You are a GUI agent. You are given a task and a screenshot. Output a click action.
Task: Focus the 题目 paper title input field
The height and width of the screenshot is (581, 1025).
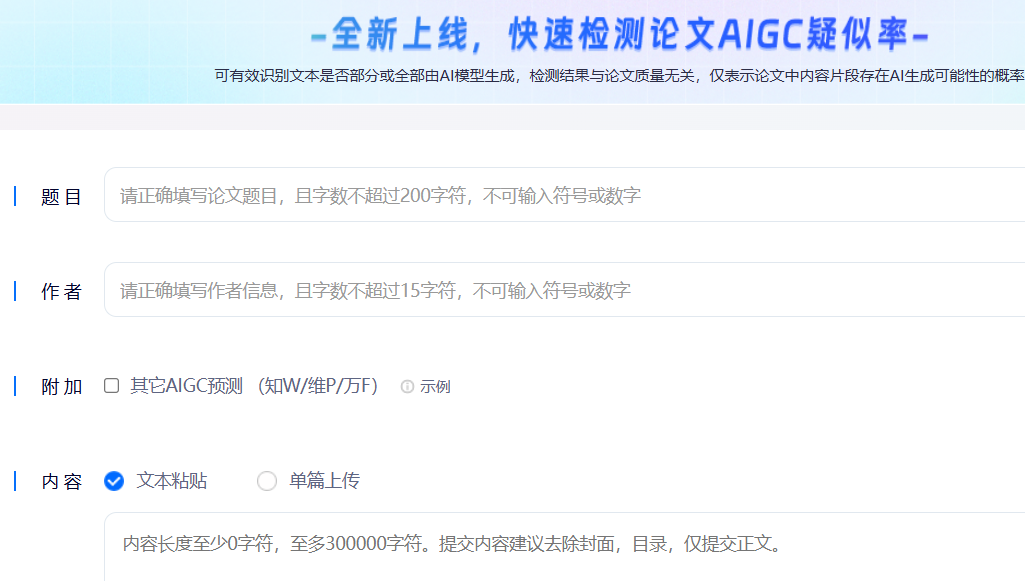click(560, 196)
